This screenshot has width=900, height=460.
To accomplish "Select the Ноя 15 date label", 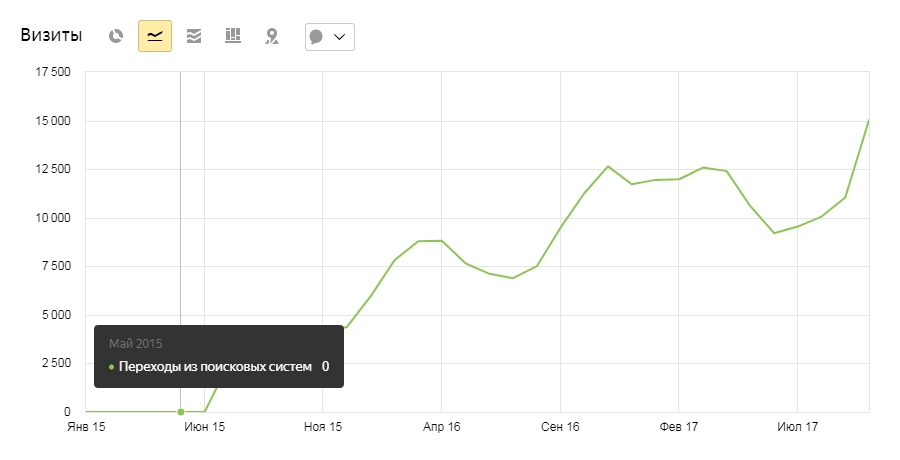I will click(x=323, y=427).
